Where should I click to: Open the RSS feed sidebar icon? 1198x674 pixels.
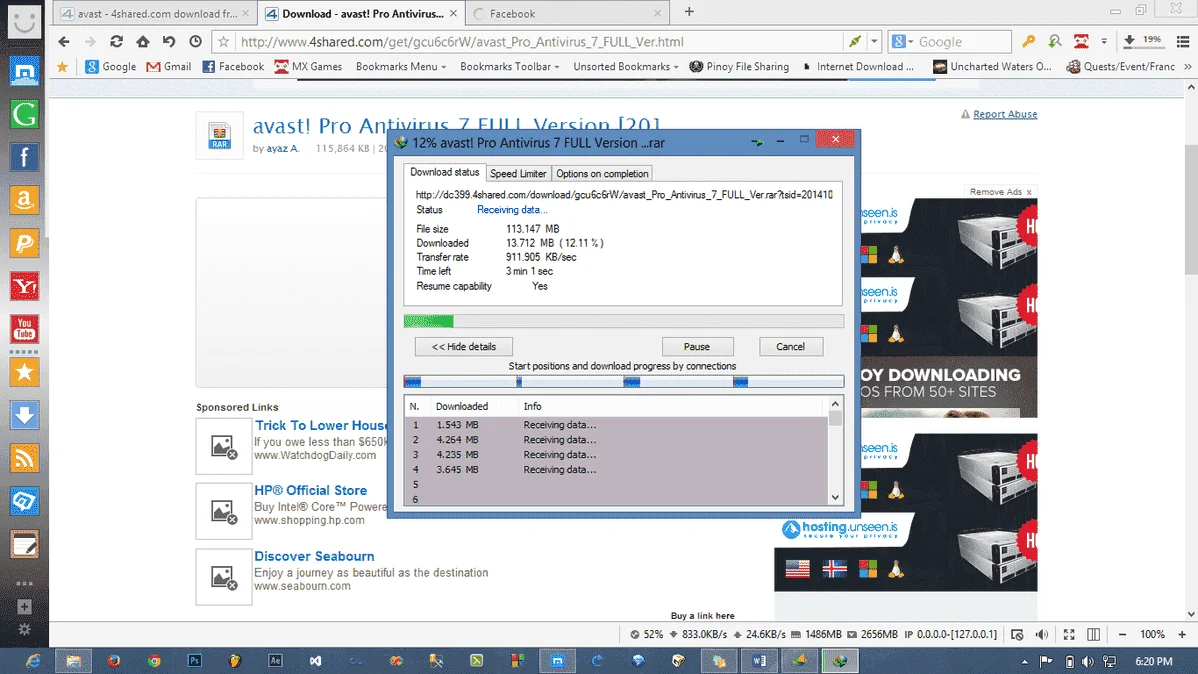[x=24, y=459]
